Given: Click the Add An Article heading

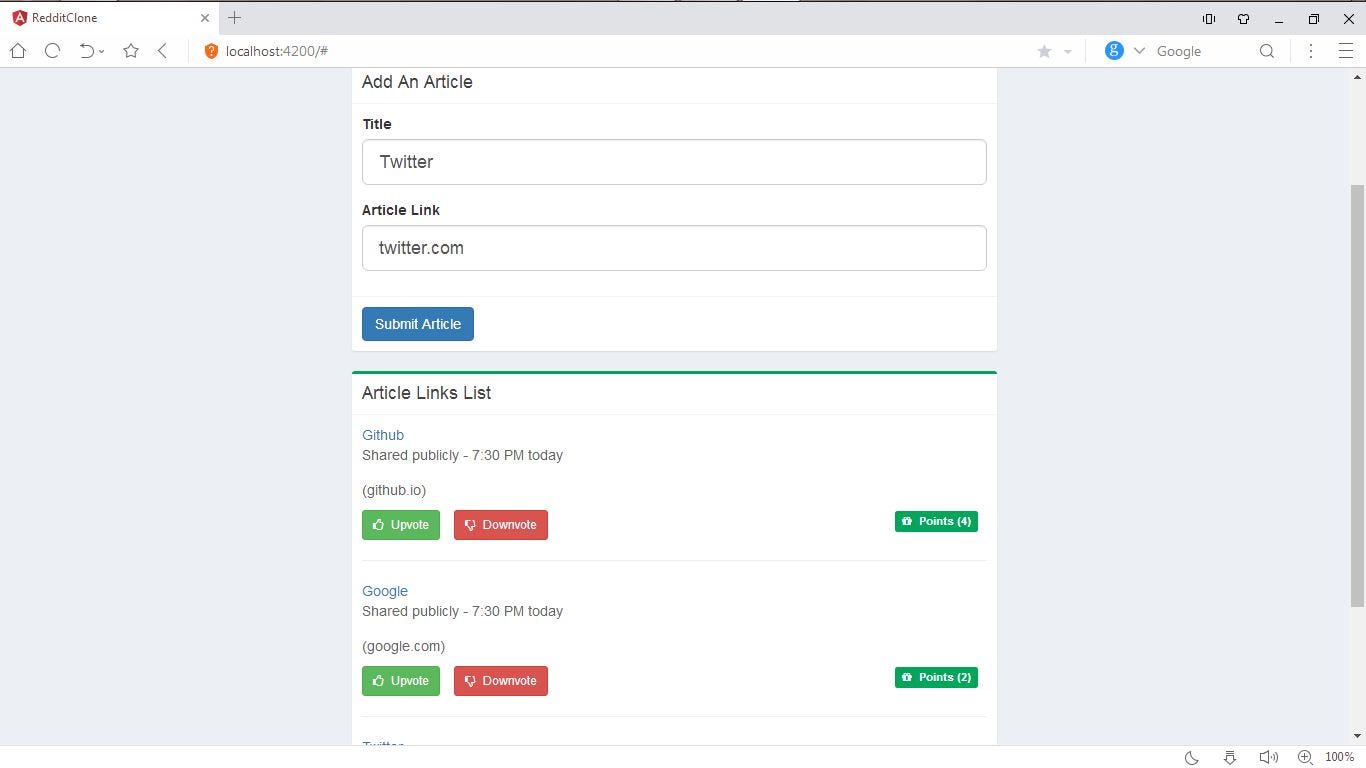Looking at the screenshot, I should coord(417,82).
